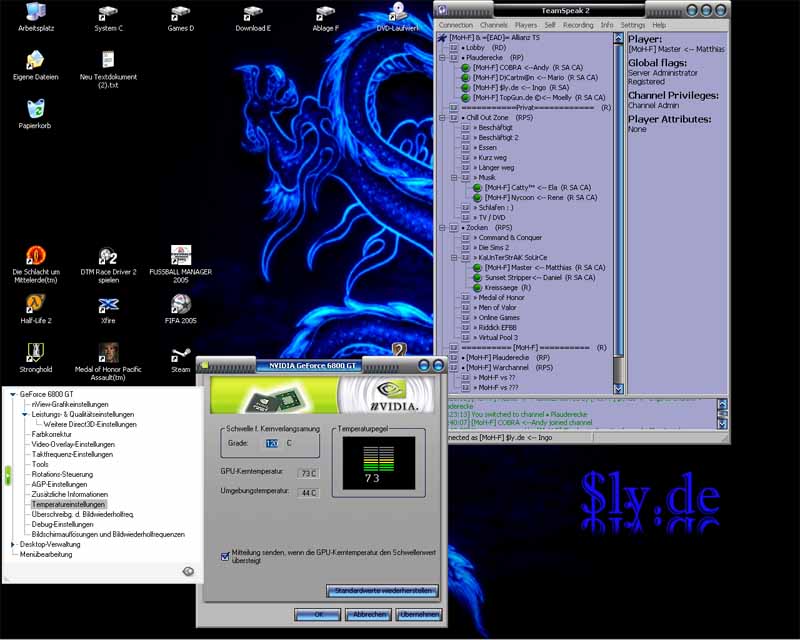Click scroll down arrow of channel list
800x640 pixels.
[x=618, y=388]
